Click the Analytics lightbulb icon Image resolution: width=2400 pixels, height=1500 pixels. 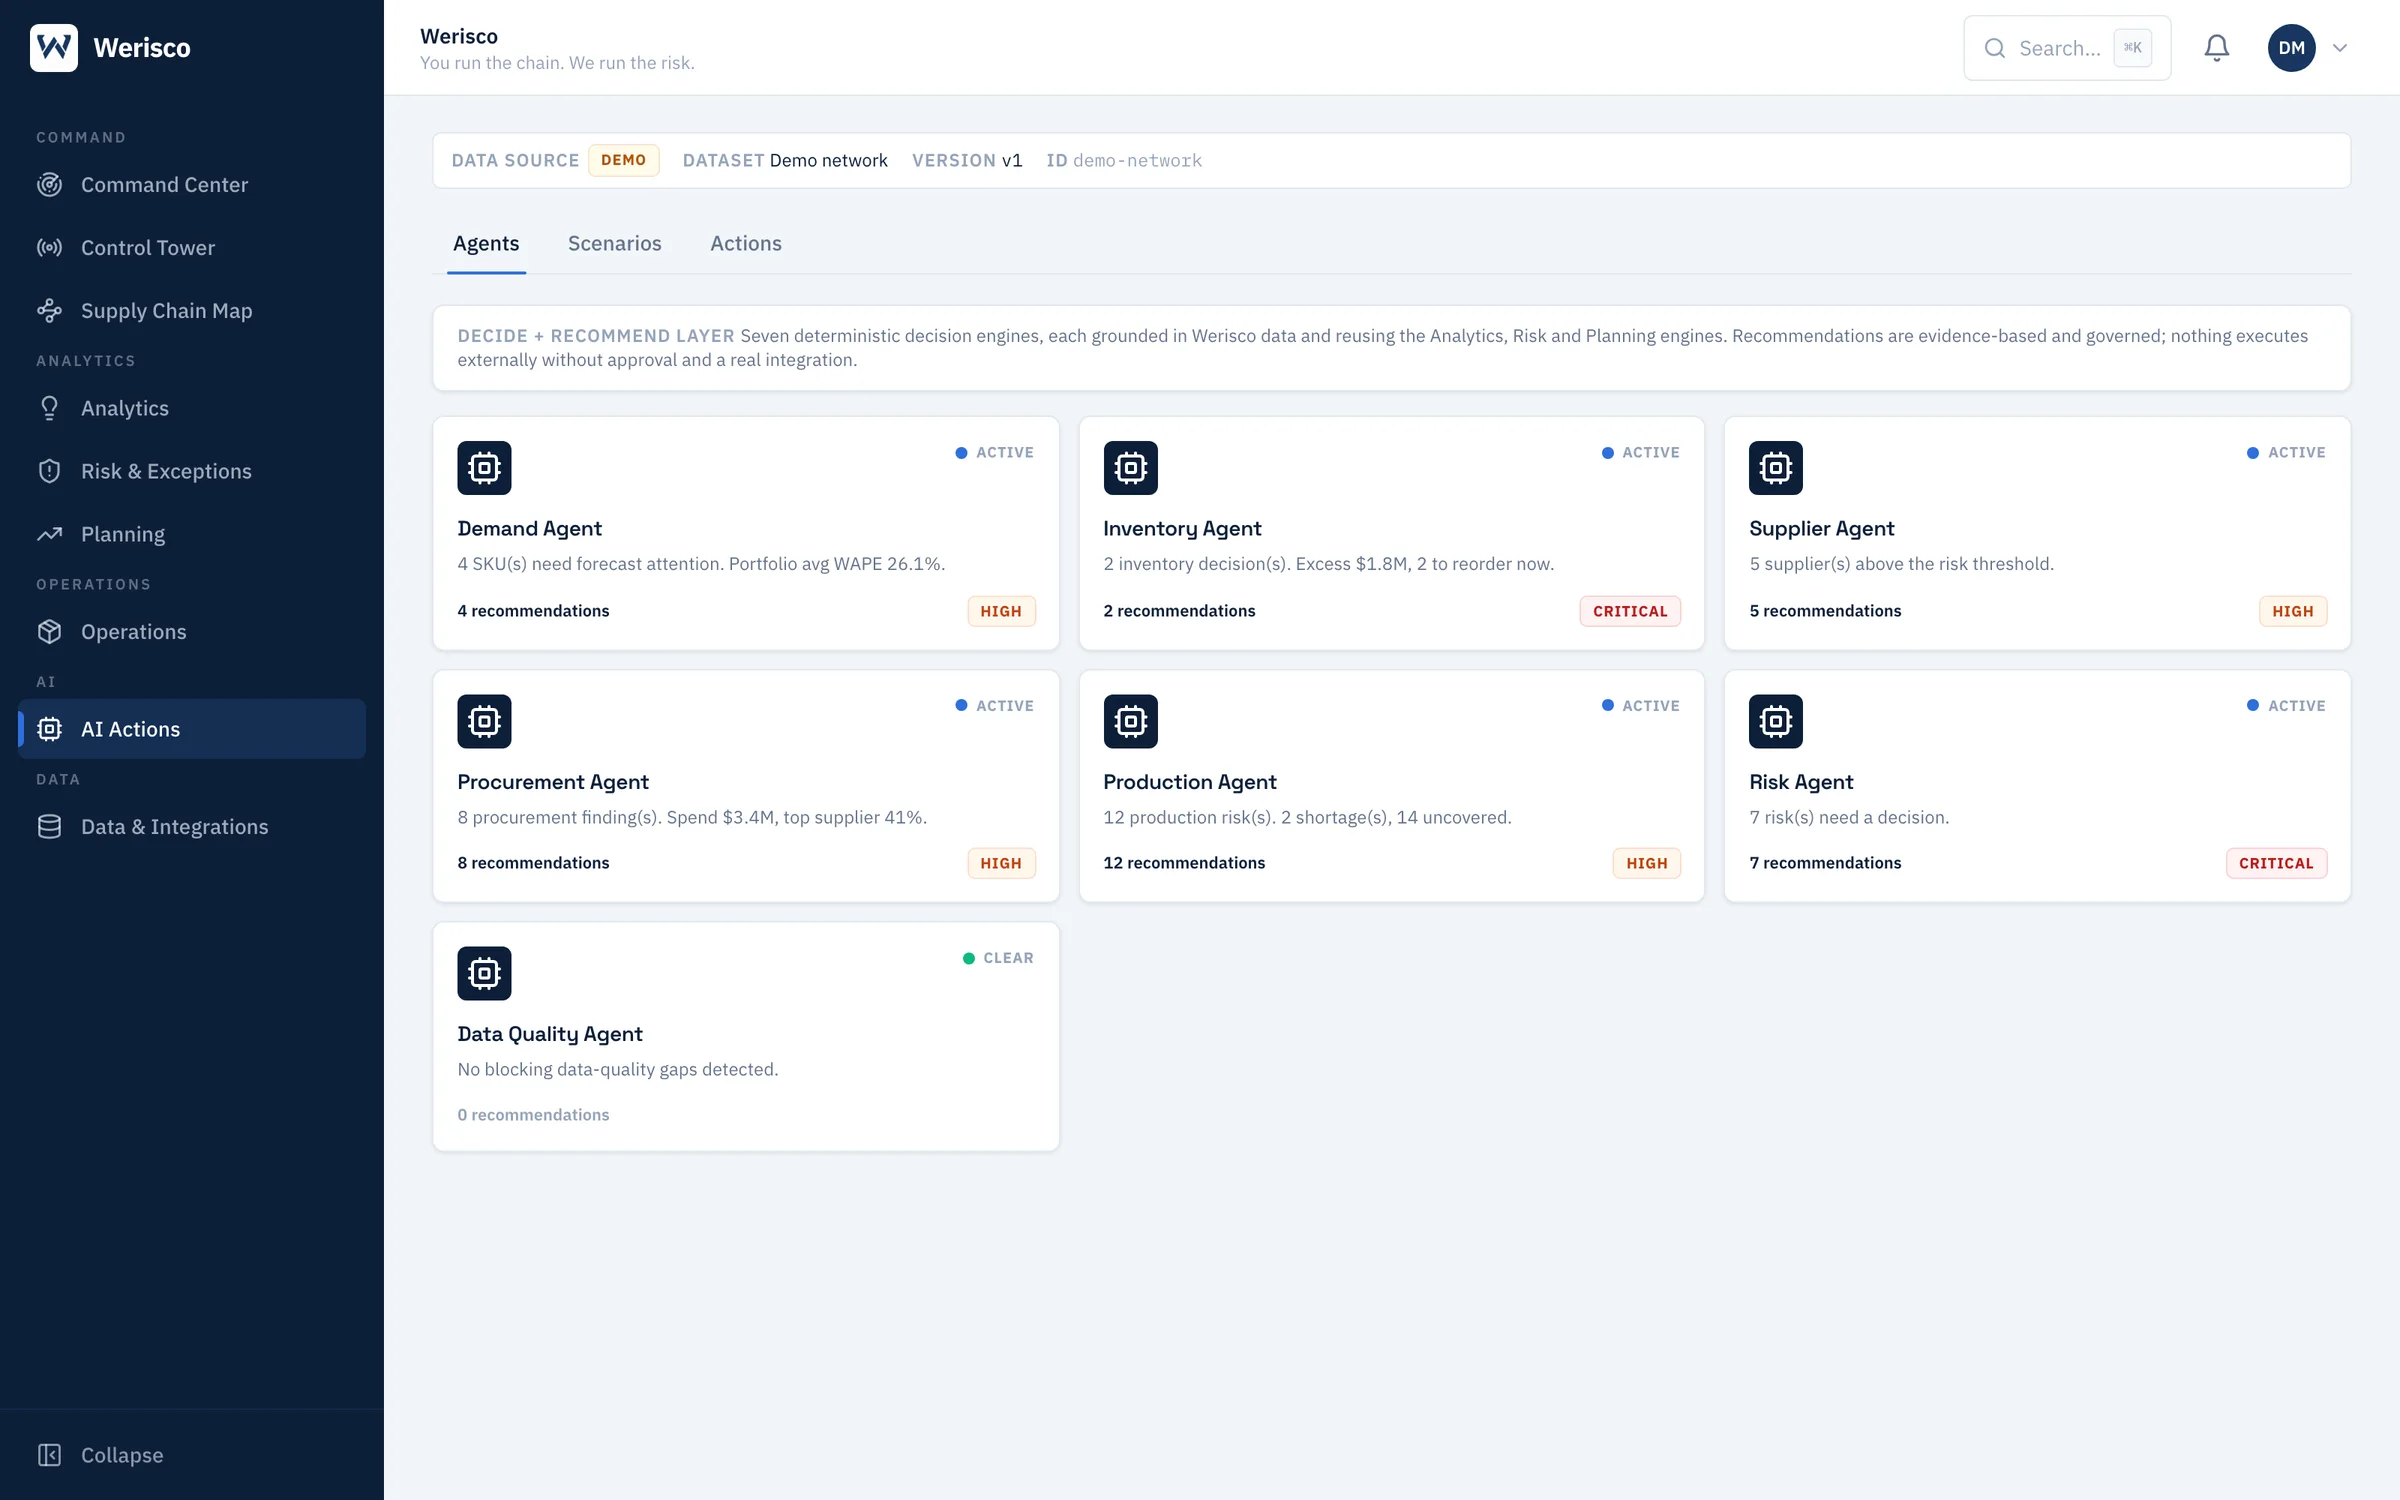pos(49,408)
